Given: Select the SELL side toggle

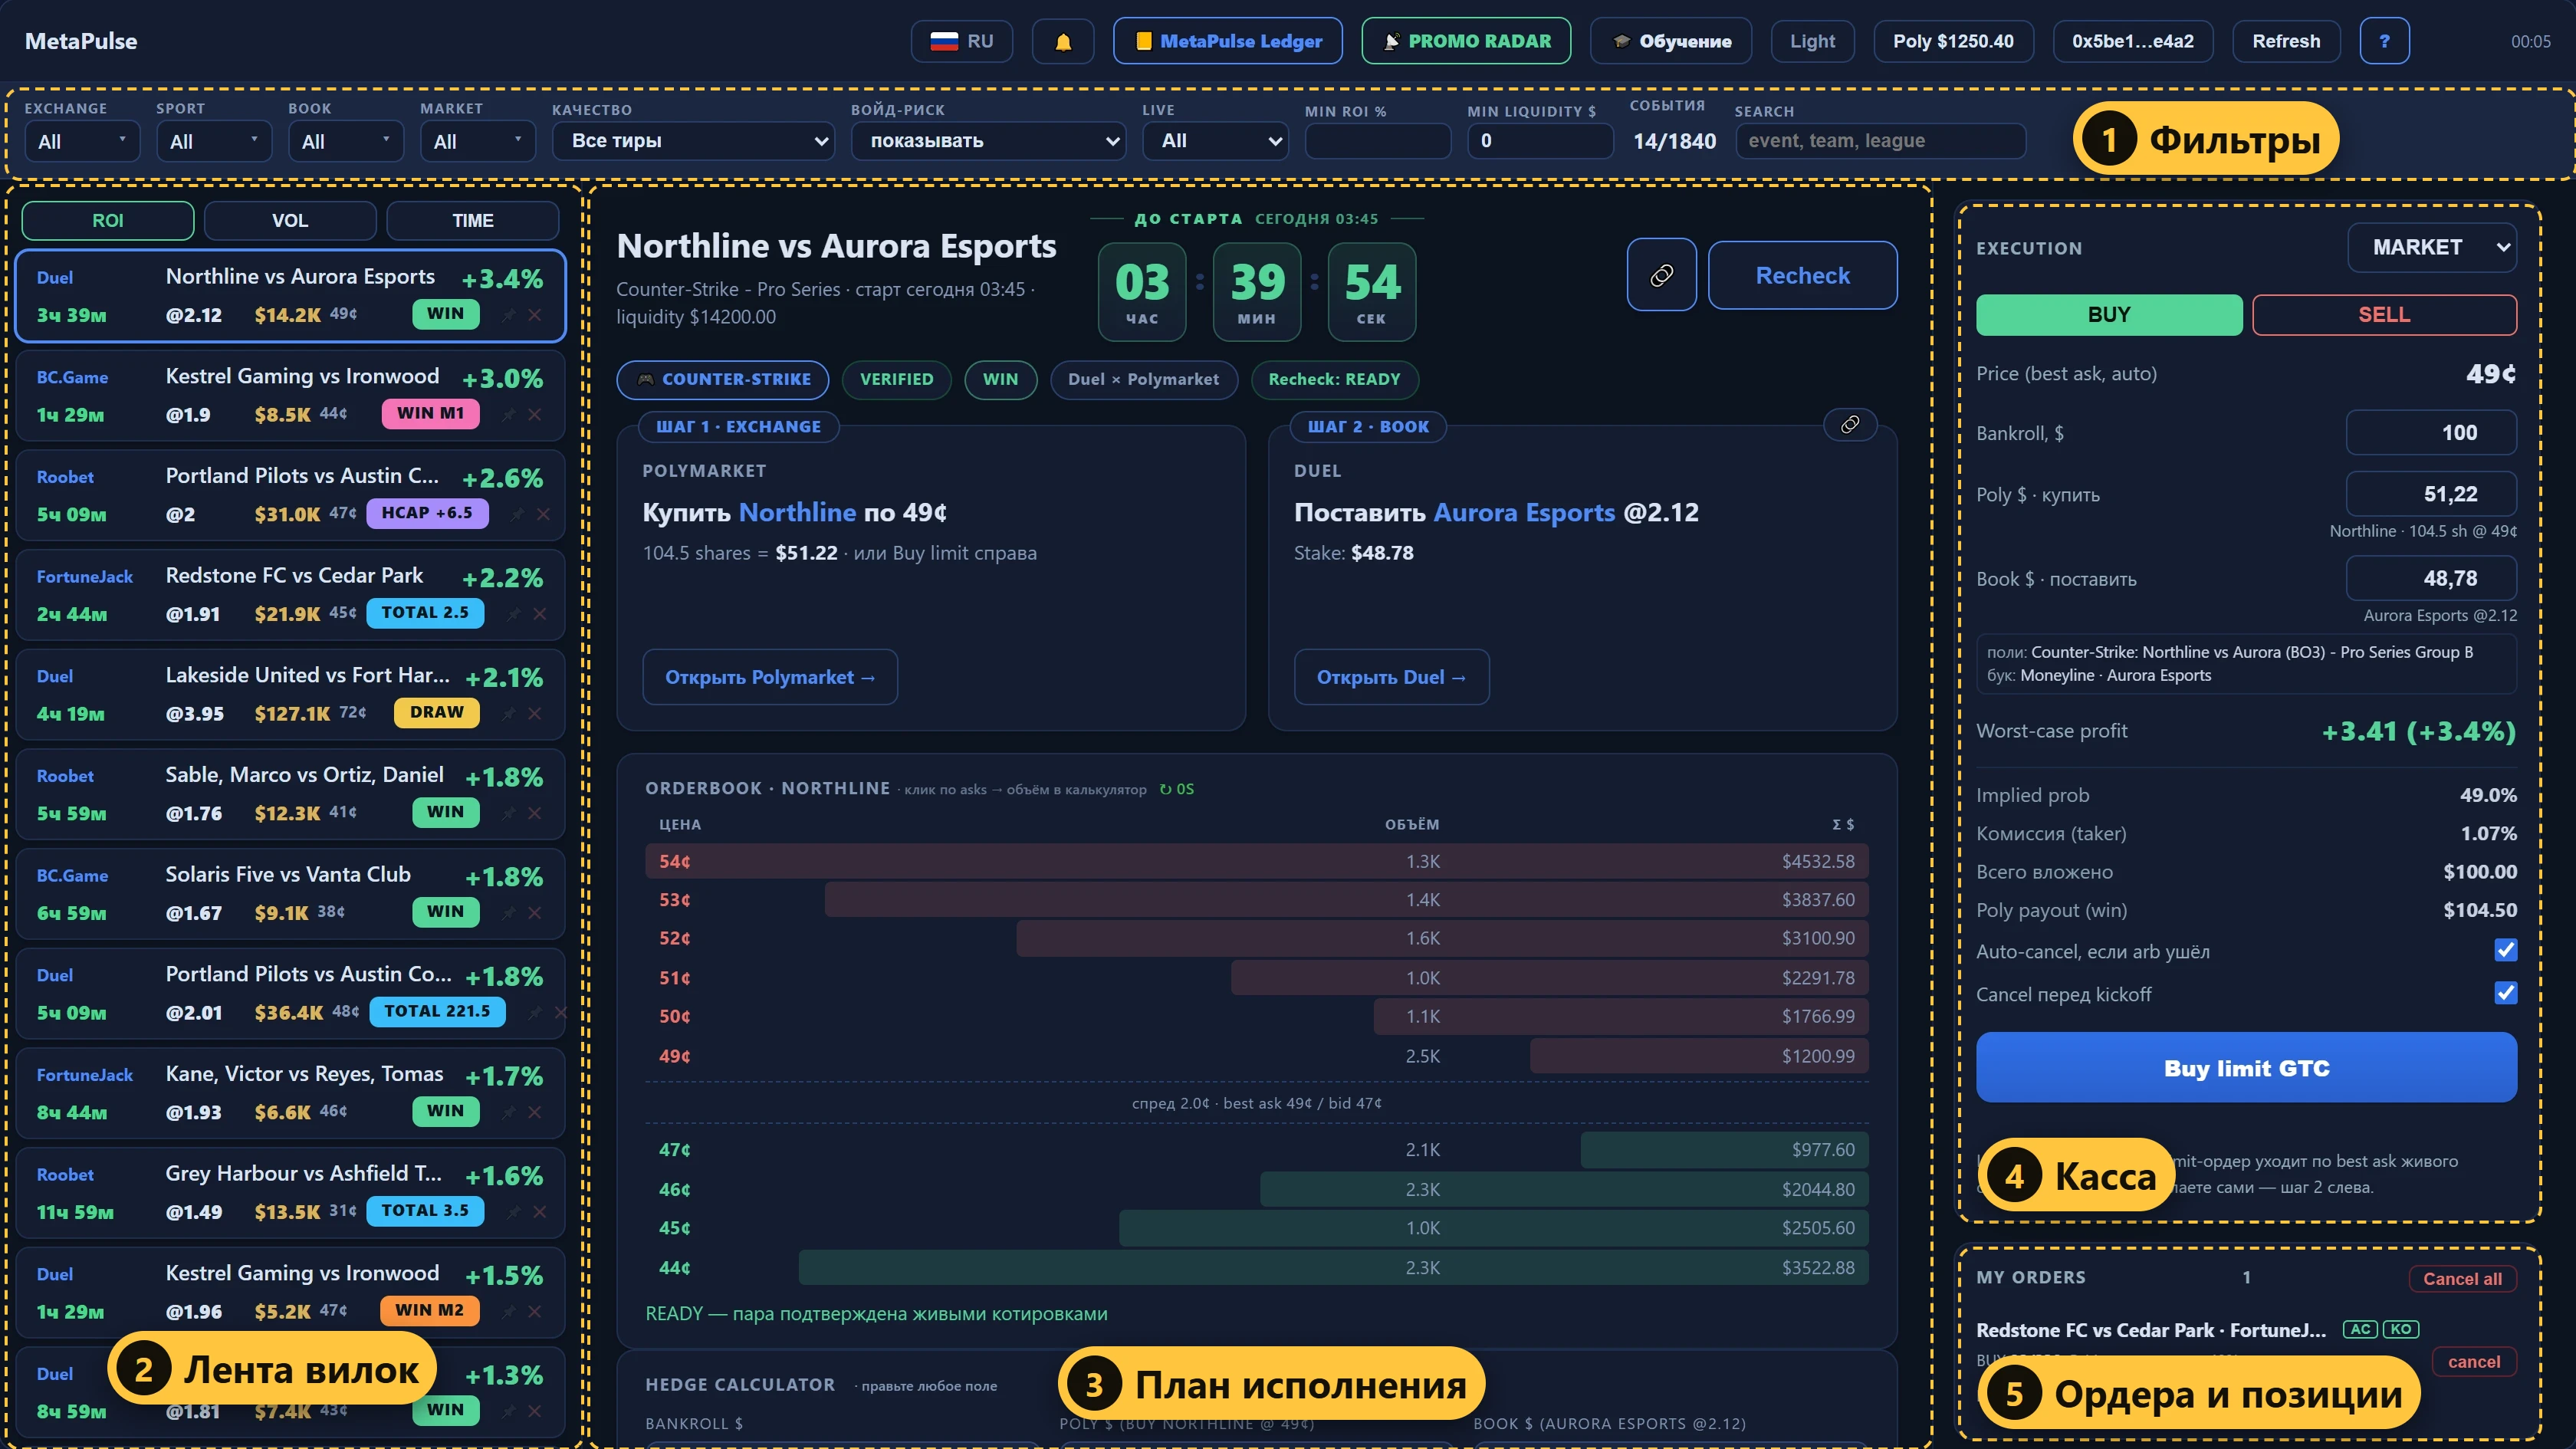Looking at the screenshot, I should tap(2384, 315).
